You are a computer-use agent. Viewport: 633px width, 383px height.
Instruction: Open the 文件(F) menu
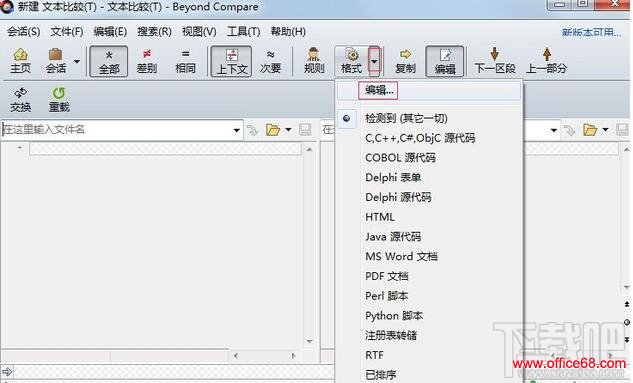(x=67, y=31)
